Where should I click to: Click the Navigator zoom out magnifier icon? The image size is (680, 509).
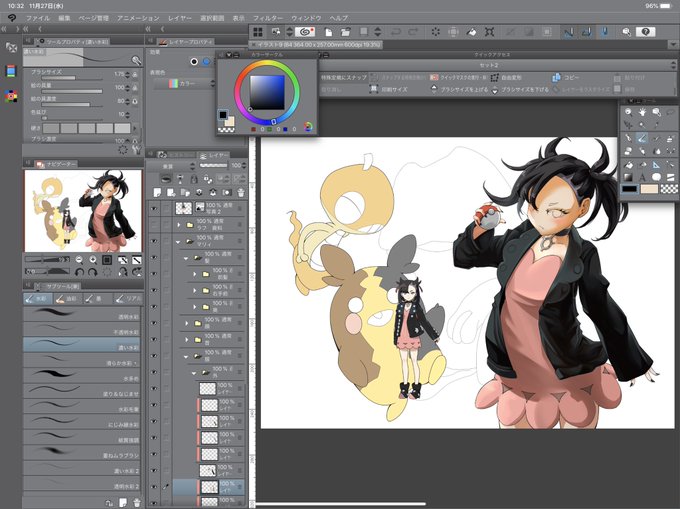click(x=79, y=260)
